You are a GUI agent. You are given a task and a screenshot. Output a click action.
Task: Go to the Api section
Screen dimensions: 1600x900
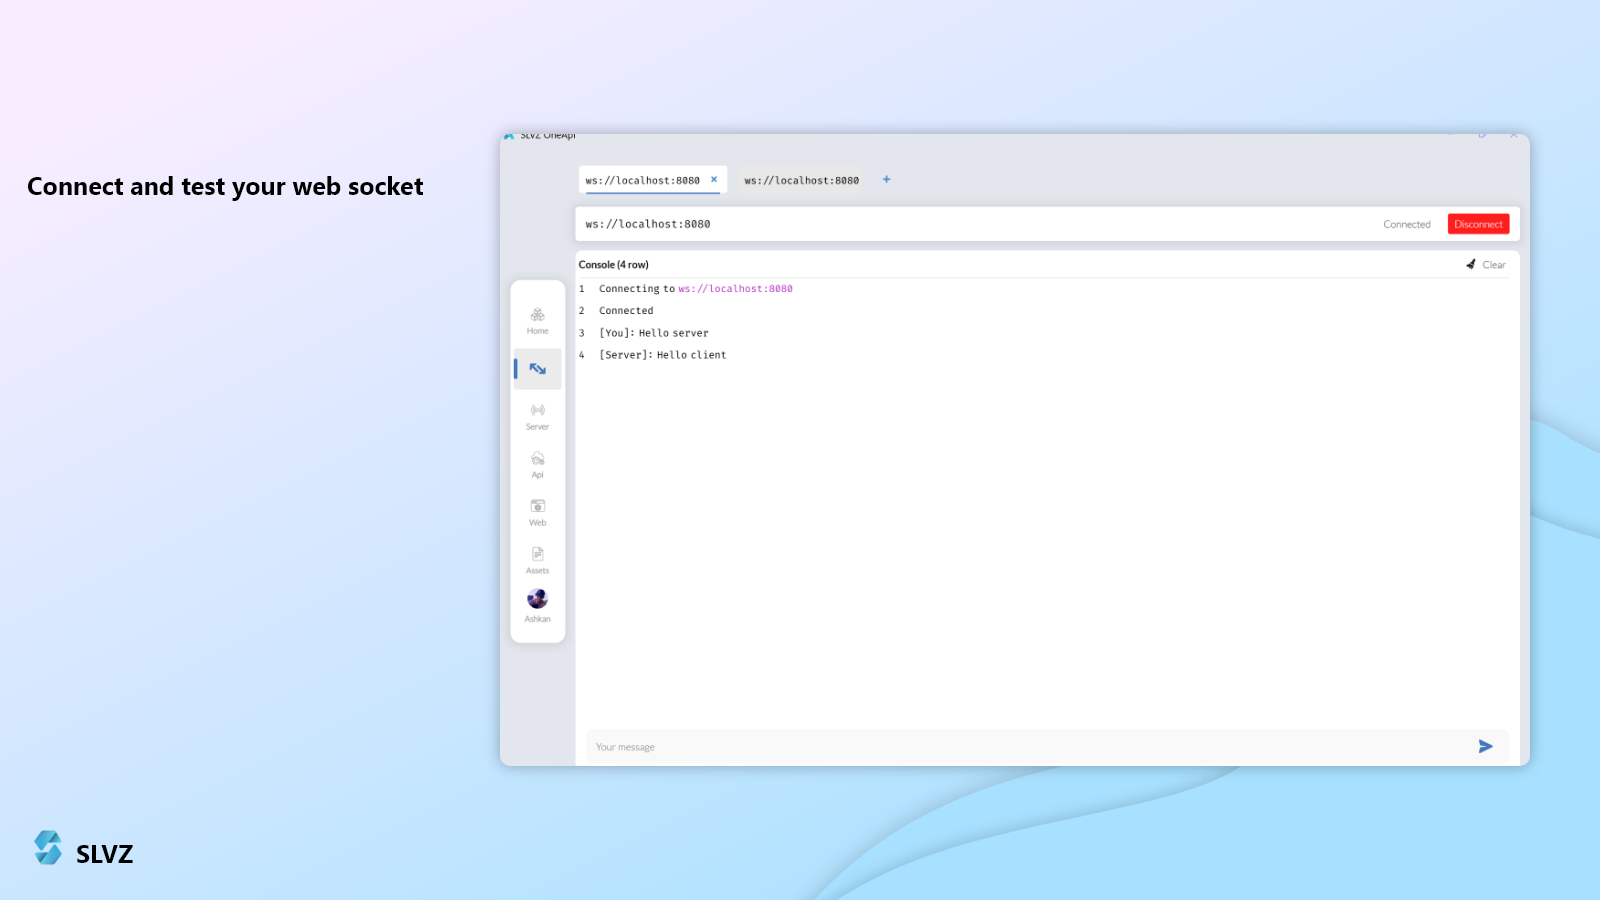pyautogui.click(x=537, y=464)
